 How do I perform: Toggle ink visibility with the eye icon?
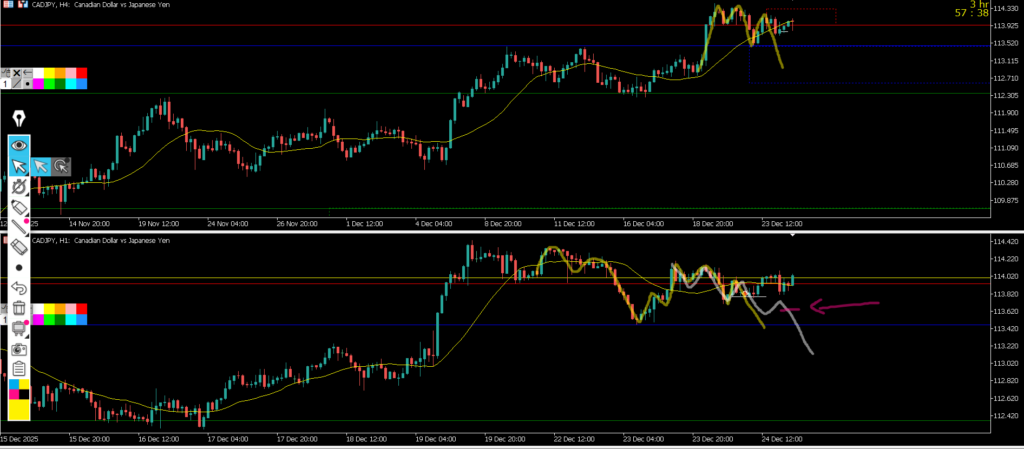coord(19,146)
